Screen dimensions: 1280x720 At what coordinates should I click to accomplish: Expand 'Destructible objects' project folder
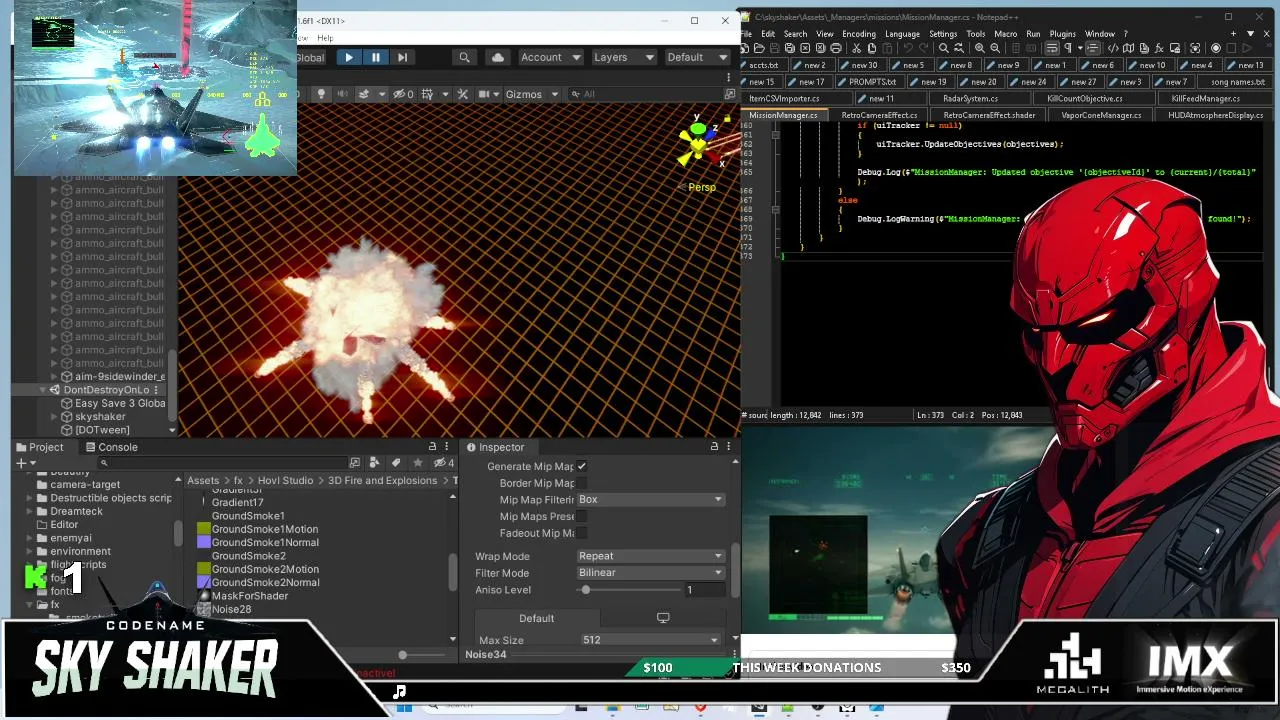[29, 498]
